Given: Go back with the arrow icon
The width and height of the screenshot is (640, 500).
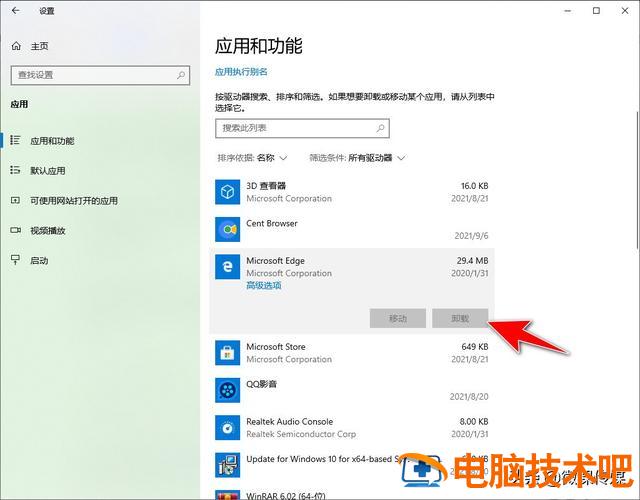Looking at the screenshot, I should 16,11.
